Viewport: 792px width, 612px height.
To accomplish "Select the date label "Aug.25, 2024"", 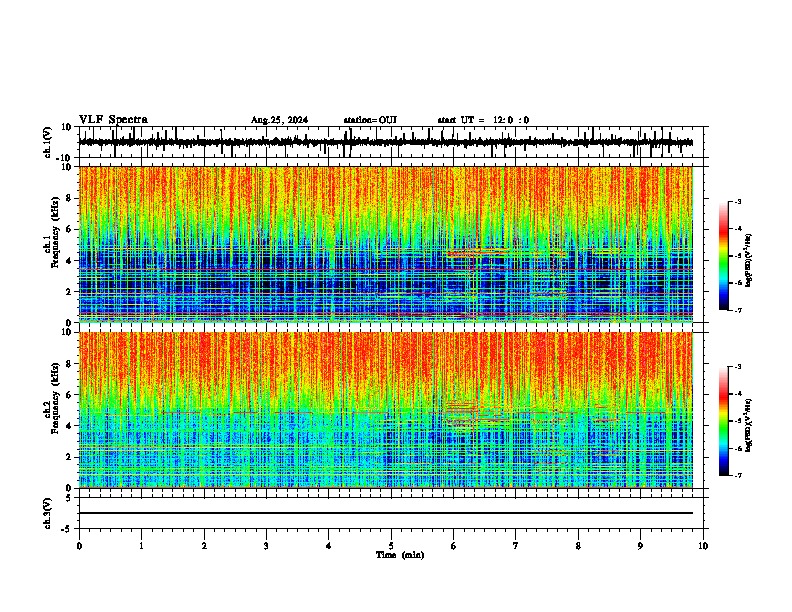I will pos(279,120).
